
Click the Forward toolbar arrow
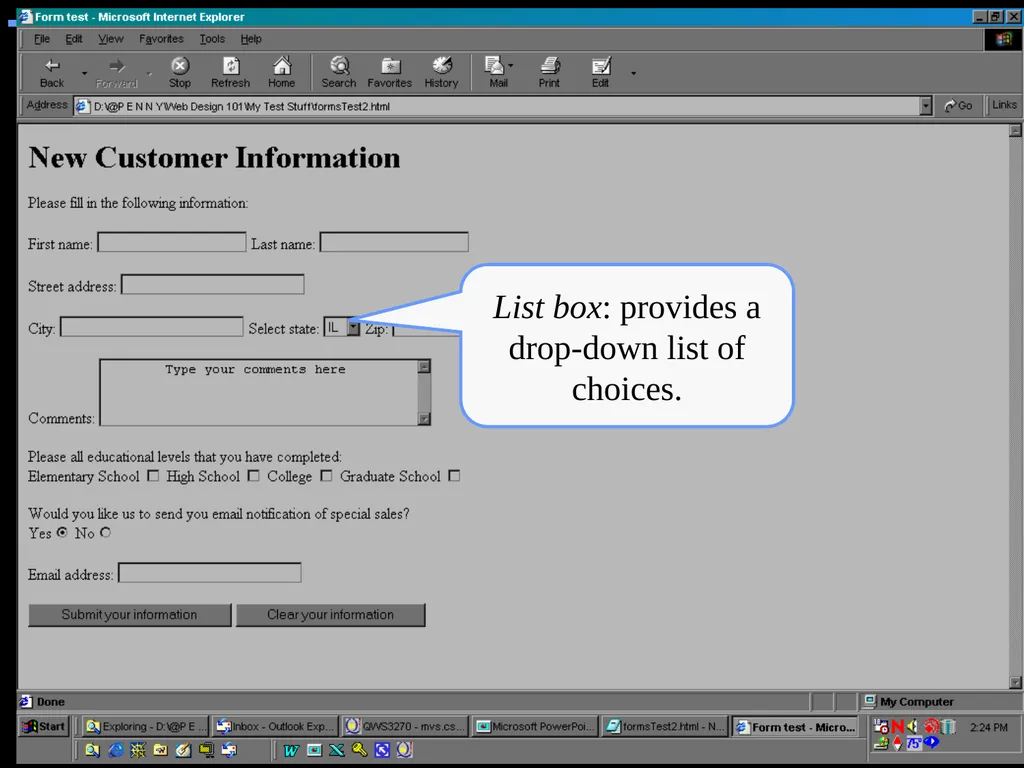coord(117,72)
